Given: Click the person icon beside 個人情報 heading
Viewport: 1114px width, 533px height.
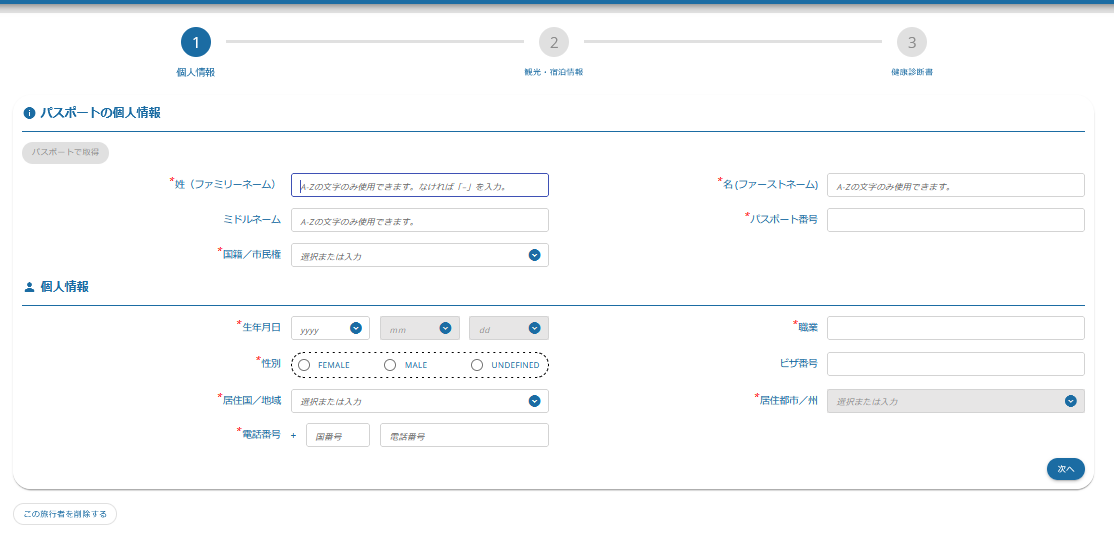Looking at the screenshot, I should 29,287.
